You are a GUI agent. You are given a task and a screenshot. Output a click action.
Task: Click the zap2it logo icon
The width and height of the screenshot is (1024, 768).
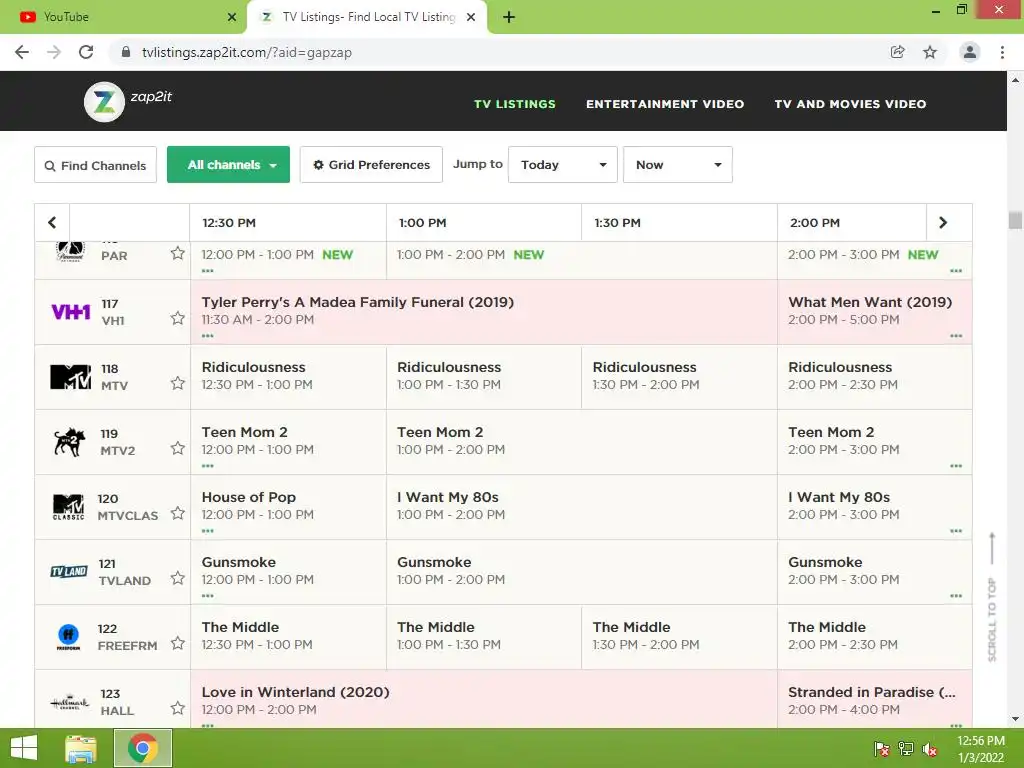pos(104,102)
